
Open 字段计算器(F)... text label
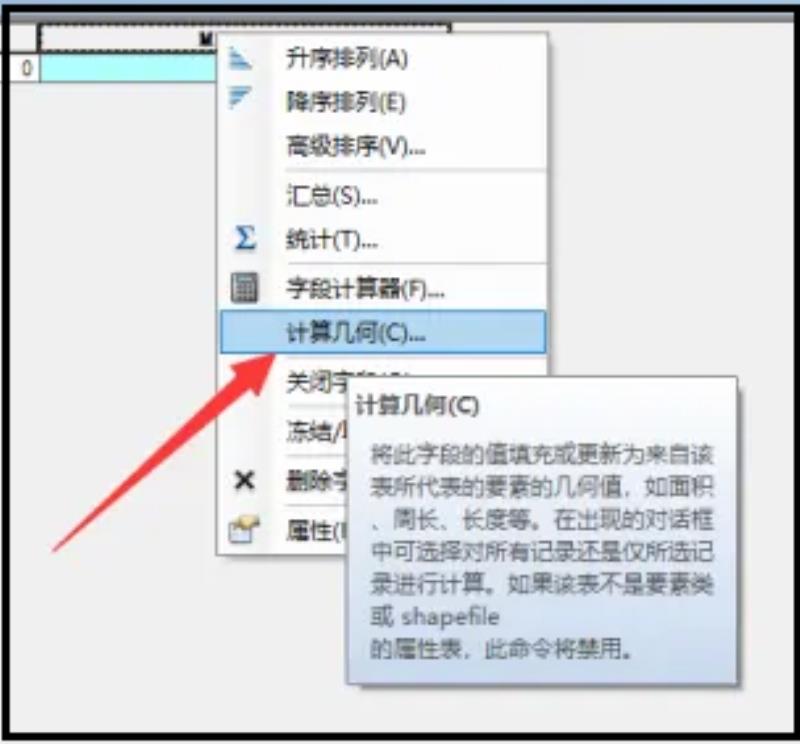pos(365,289)
